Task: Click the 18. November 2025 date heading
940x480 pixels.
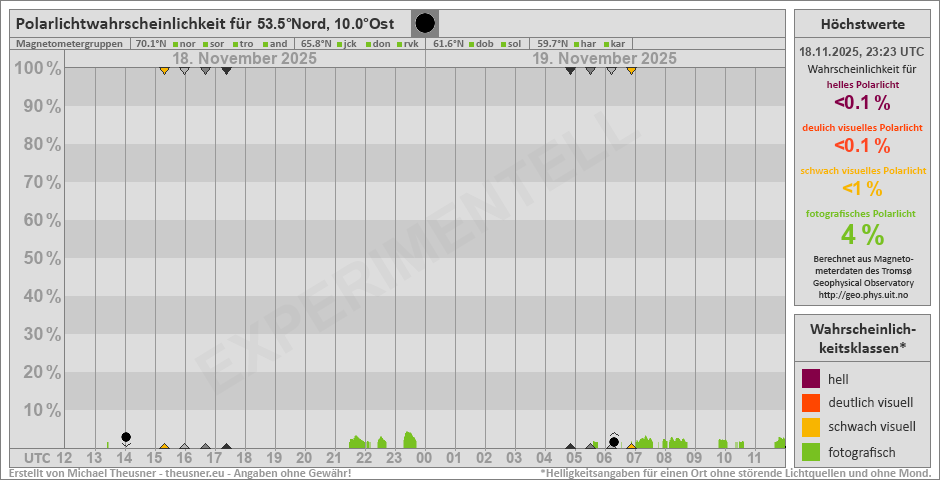Action: pyautogui.click(x=245, y=59)
